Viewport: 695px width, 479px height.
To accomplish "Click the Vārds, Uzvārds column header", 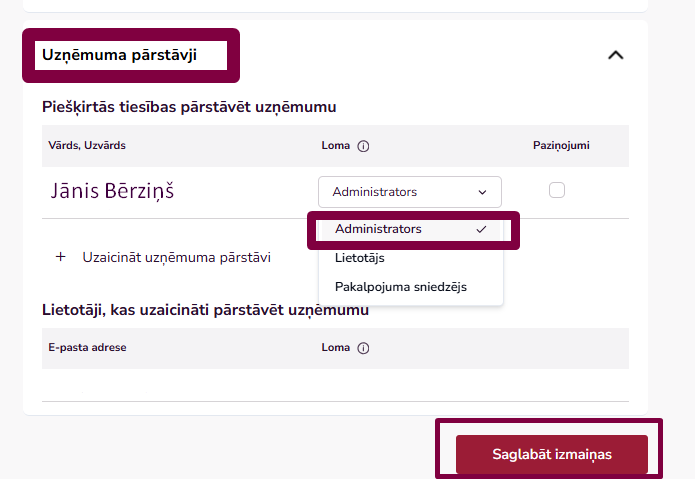I will point(87,146).
